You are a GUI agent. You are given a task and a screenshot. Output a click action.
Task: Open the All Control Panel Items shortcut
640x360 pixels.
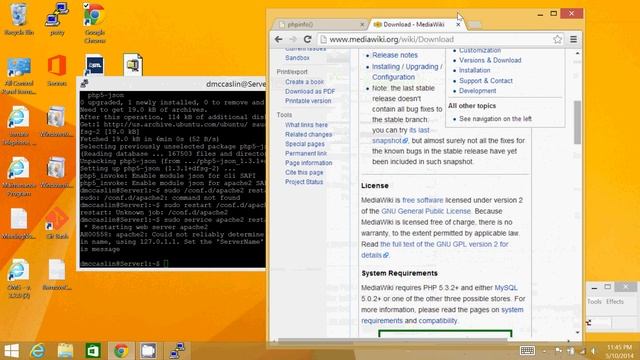click(x=18, y=76)
